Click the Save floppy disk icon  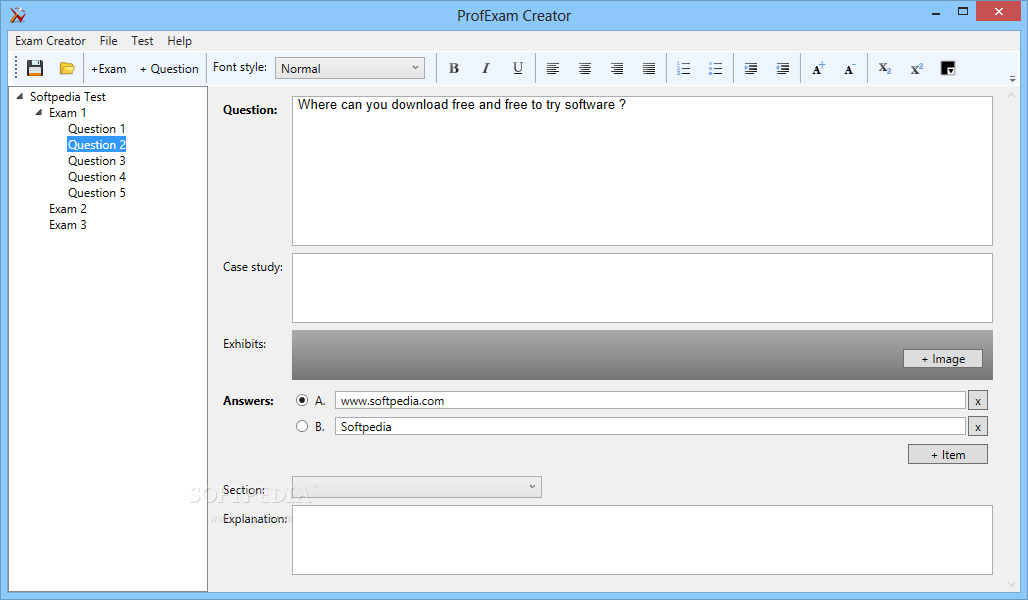pos(35,68)
